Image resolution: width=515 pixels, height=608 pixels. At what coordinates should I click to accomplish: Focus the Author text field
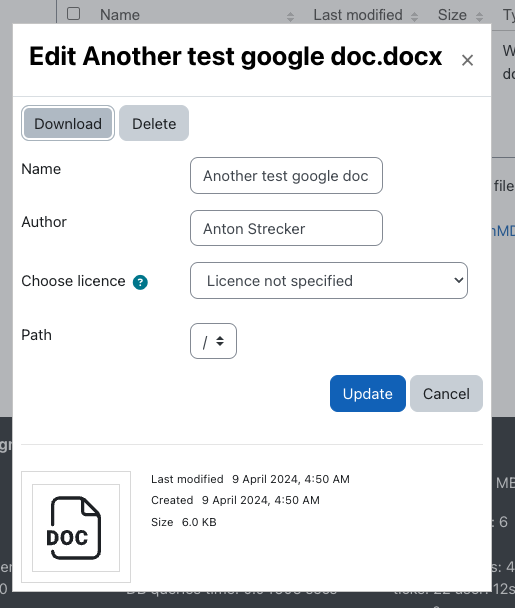[286, 228]
